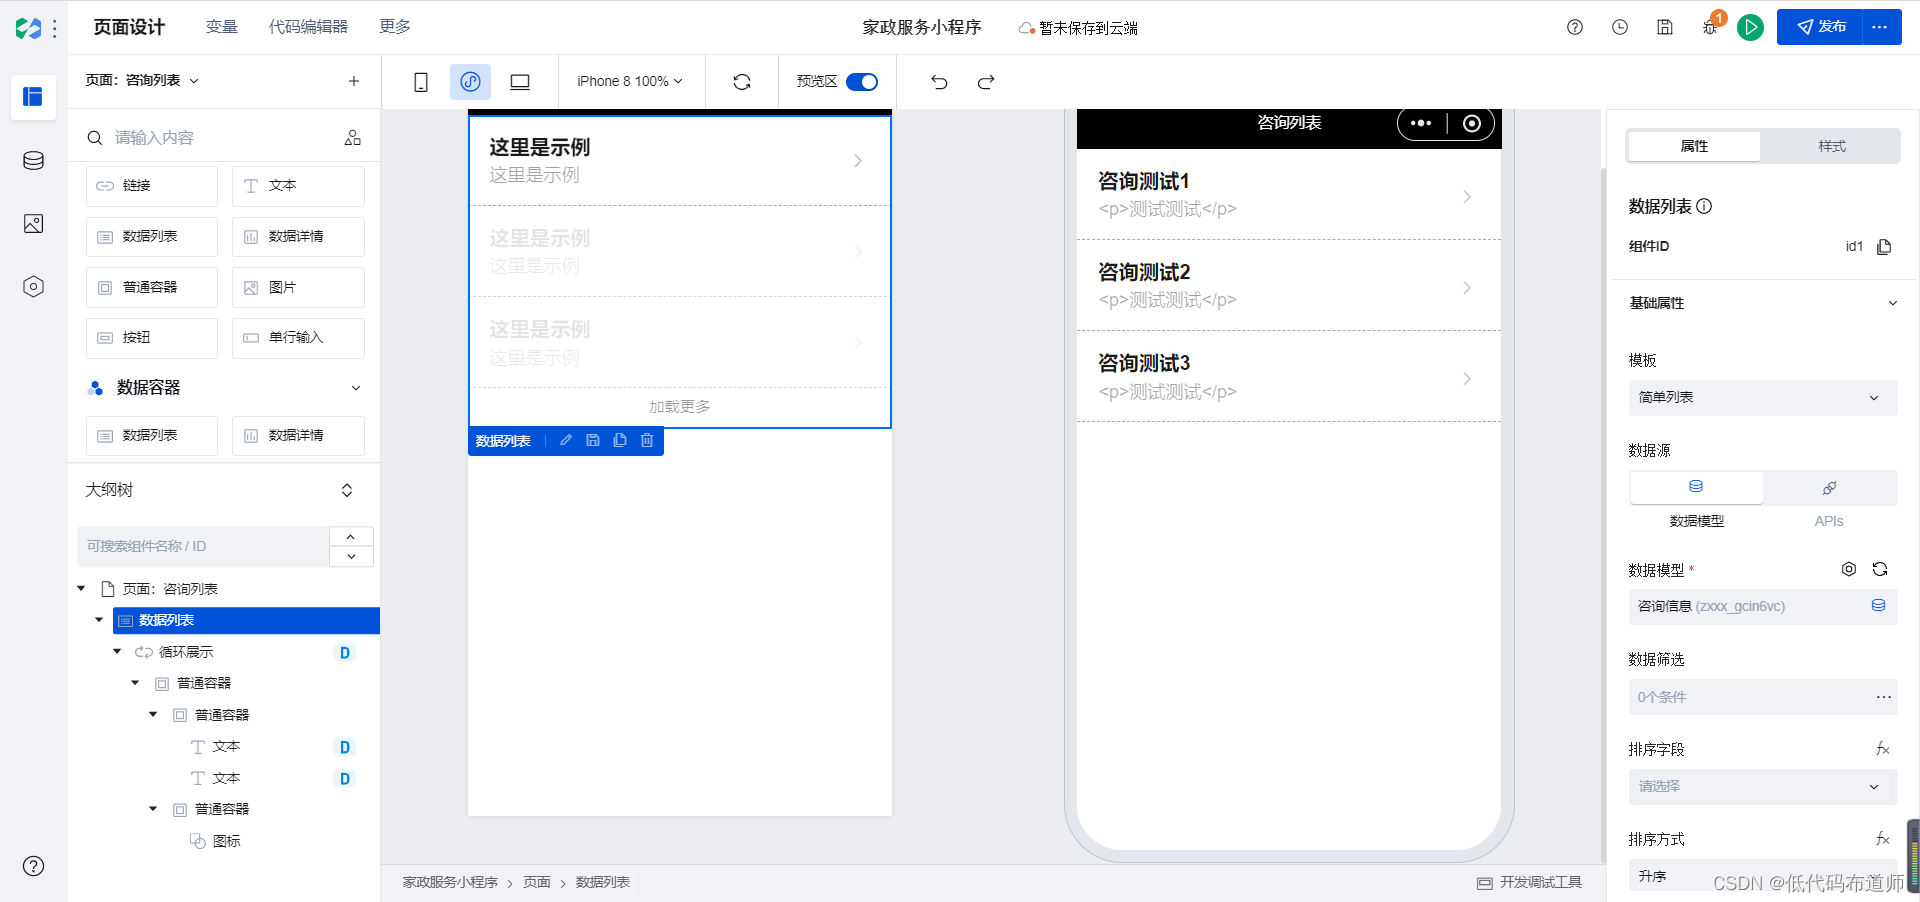1920x902 pixels.
Task: Open the 数据筛选 0个条件 field
Action: click(x=1762, y=697)
